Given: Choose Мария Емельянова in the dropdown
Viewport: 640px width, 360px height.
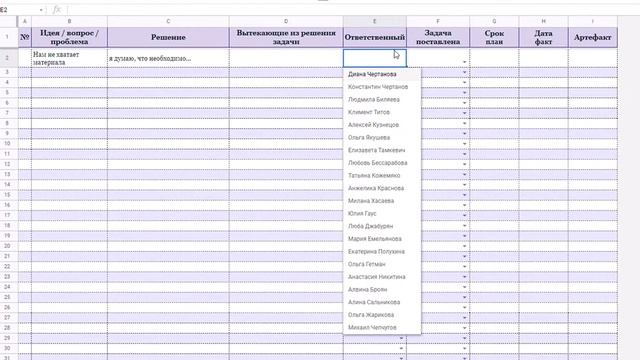Looking at the screenshot, I should [x=382, y=239].
